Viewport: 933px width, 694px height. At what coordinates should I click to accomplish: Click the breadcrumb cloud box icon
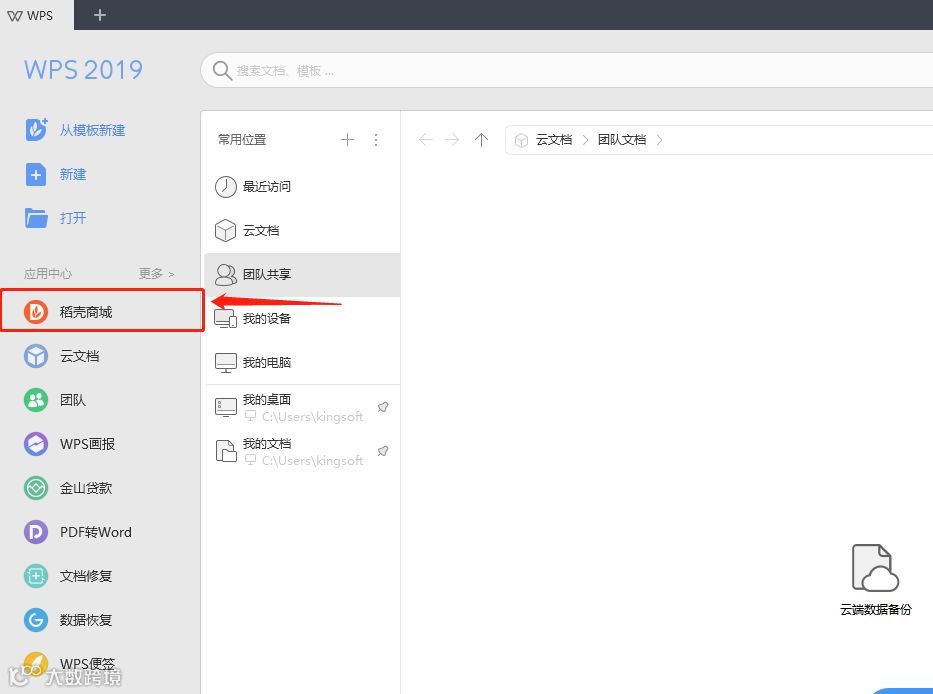pyautogui.click(x=521, y=140)
